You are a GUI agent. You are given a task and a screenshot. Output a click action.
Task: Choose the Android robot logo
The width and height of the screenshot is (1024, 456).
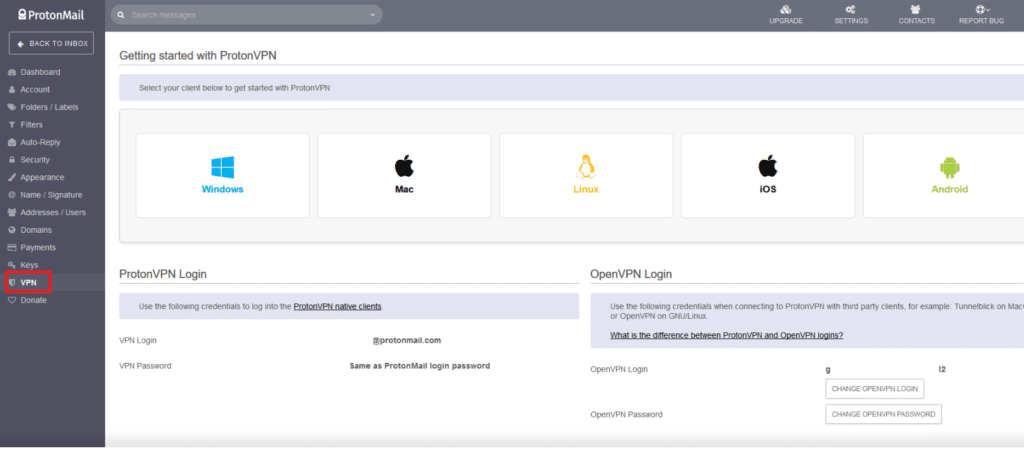tap(950, 167)
